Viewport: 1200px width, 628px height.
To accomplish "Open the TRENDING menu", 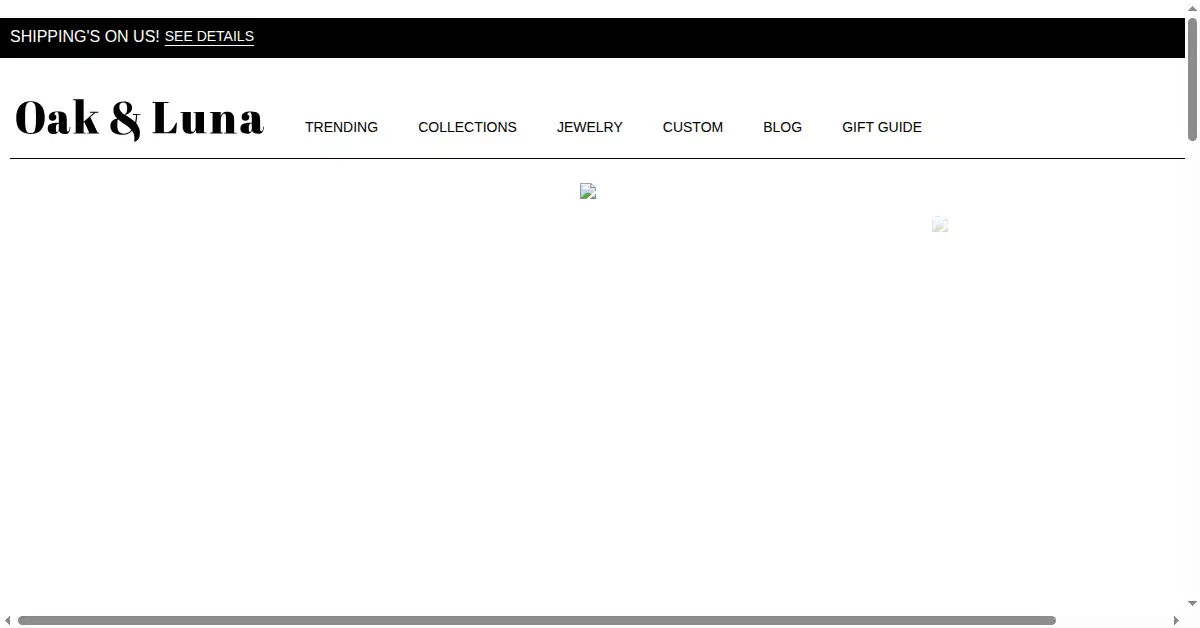I will [341, 127].
